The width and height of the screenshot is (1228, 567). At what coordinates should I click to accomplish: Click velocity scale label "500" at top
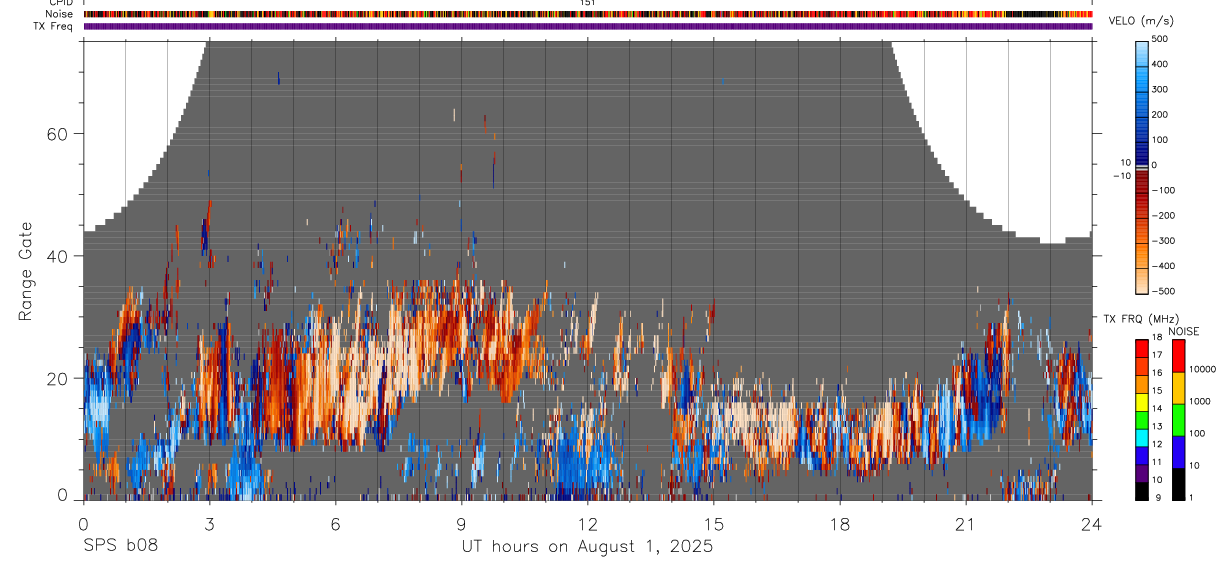click(1161, 39)
